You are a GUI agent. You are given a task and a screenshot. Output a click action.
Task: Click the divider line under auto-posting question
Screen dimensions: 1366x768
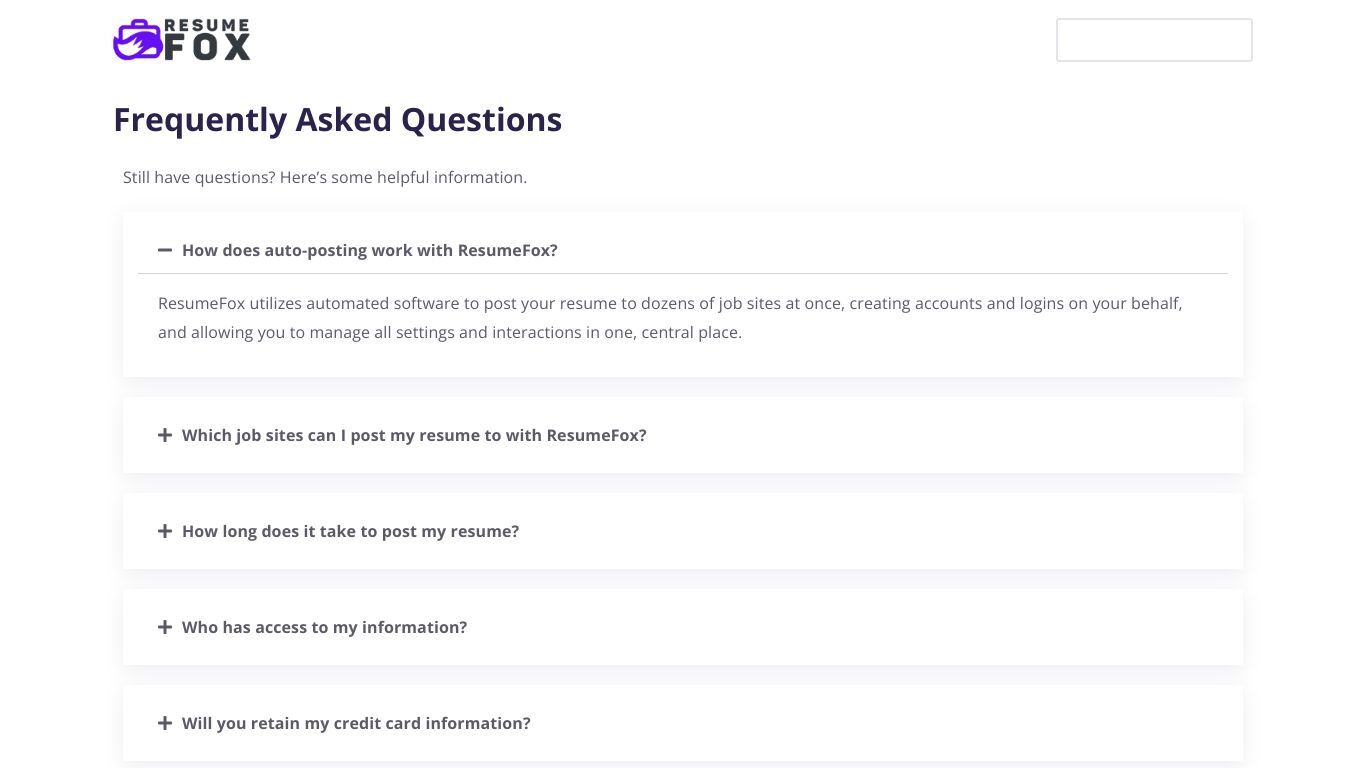(x=683, y=273)
